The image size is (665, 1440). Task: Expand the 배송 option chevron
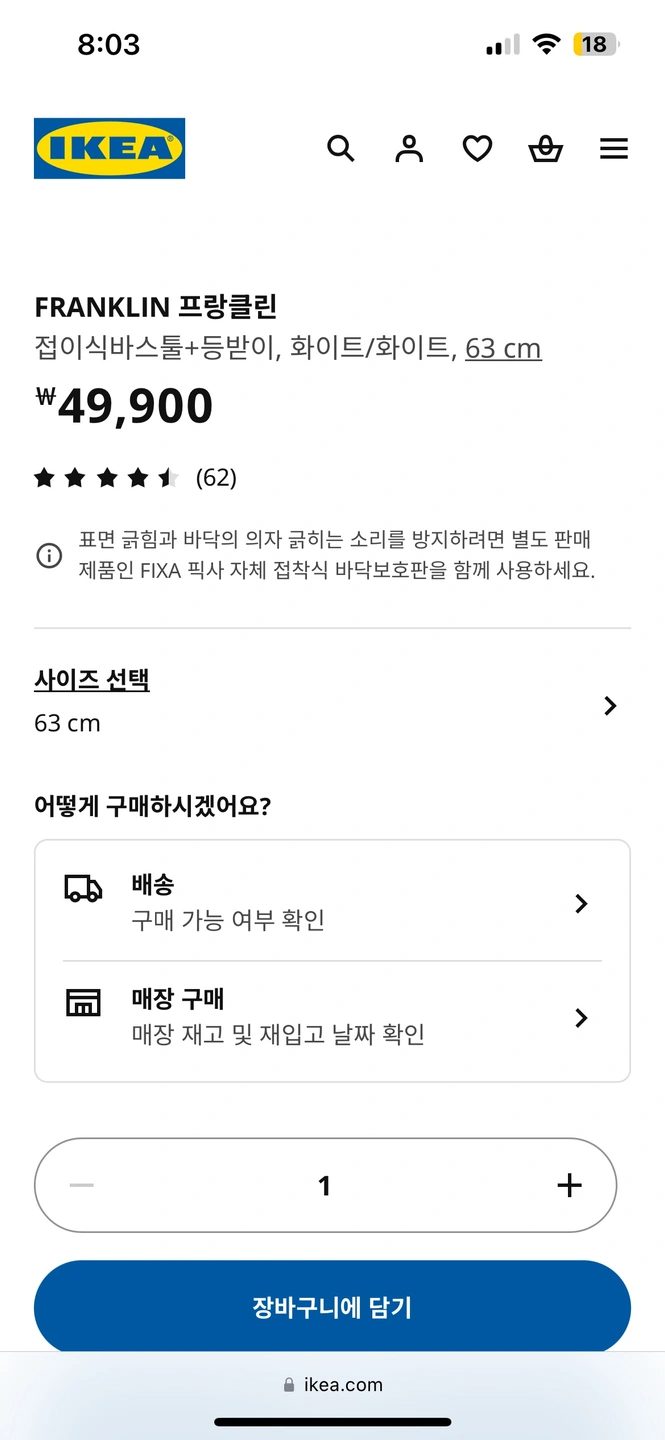click(x=581, y=904)
